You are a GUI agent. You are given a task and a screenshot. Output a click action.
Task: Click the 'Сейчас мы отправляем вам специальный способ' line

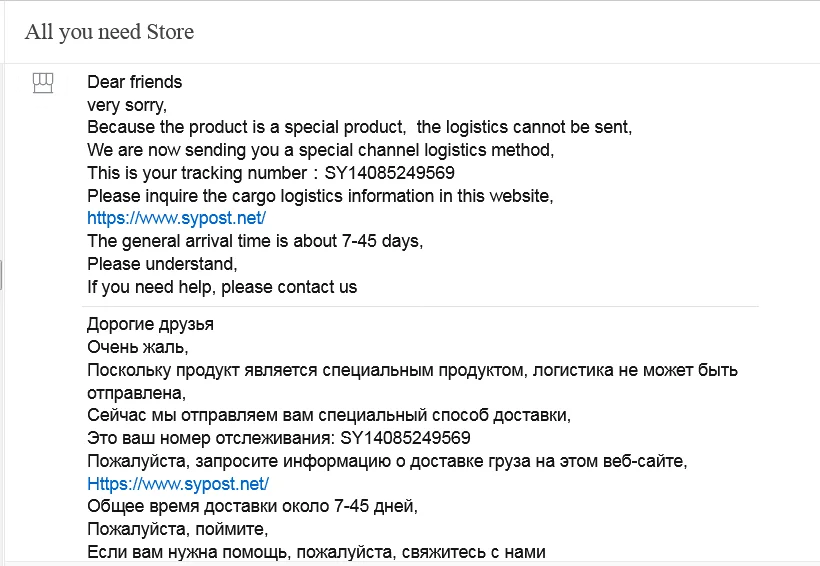[329, 415]
